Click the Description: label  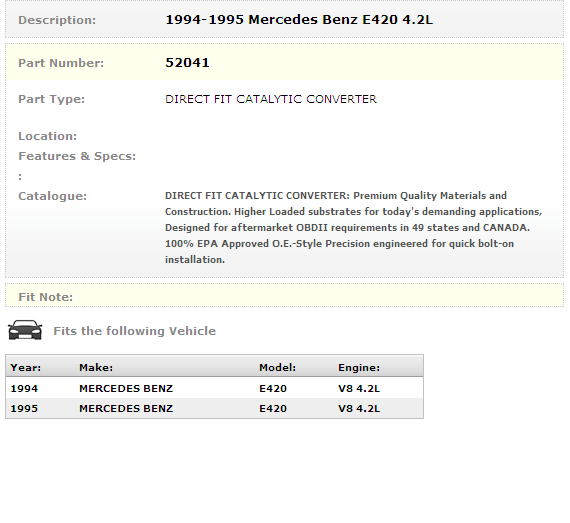[x=57, y=20]
